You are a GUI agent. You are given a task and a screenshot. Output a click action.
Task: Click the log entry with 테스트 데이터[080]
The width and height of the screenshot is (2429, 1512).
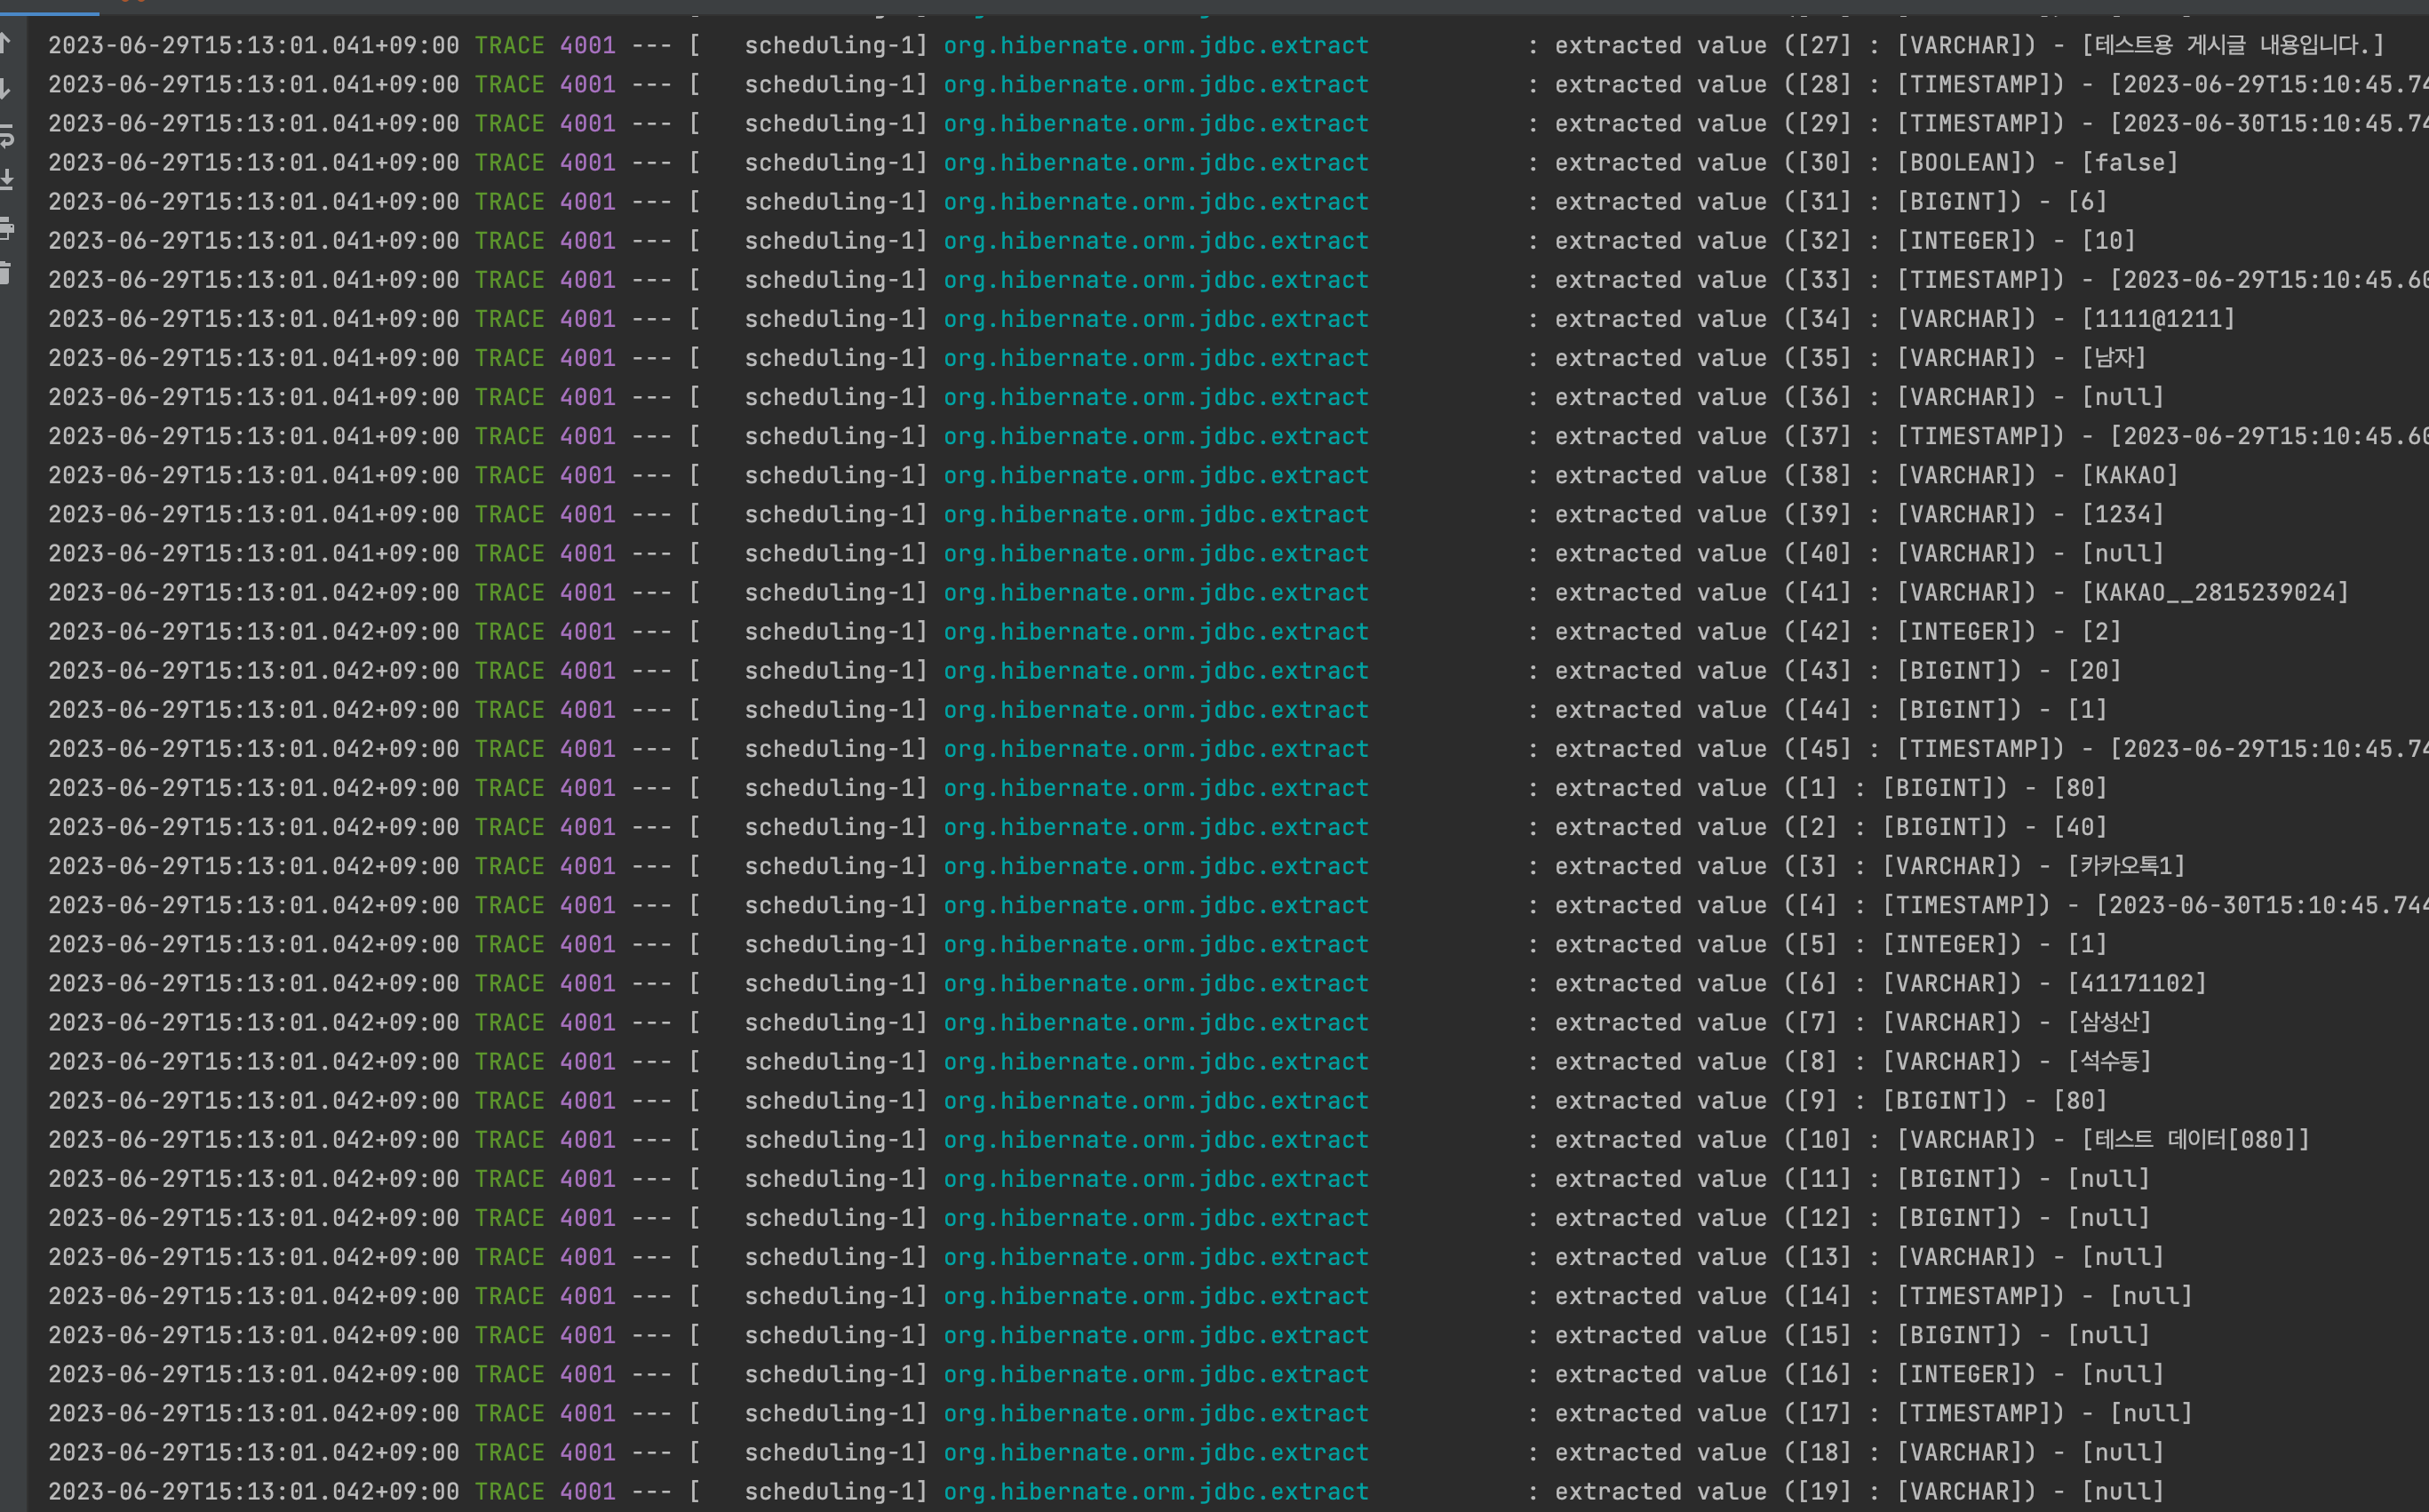tap(2195, 1140)
